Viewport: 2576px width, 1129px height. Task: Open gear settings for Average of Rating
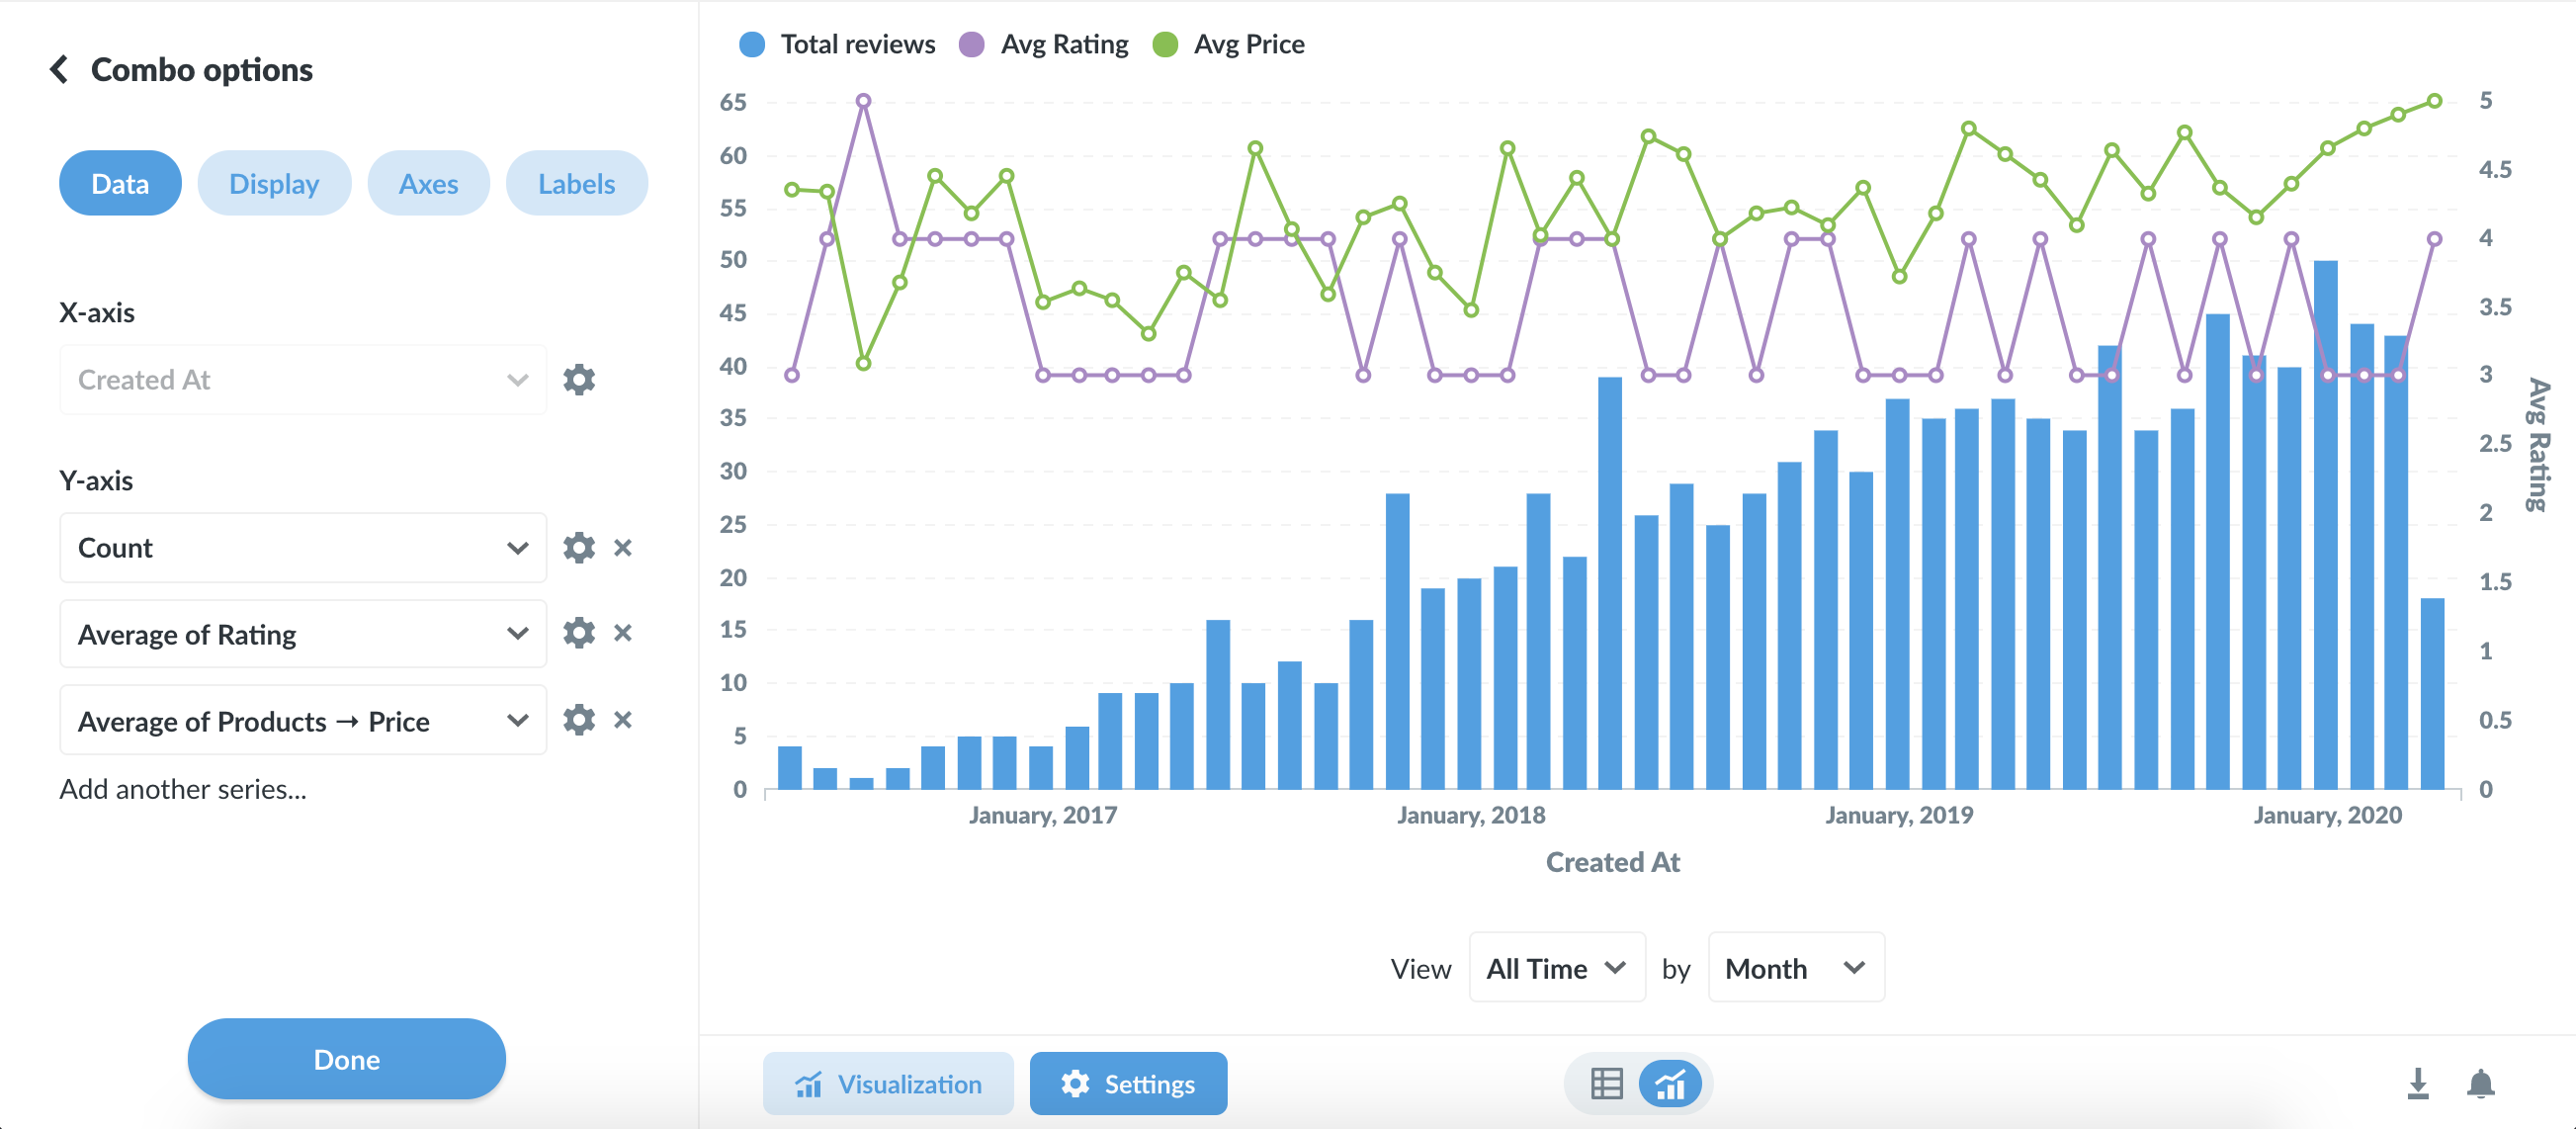pos(578,634)
